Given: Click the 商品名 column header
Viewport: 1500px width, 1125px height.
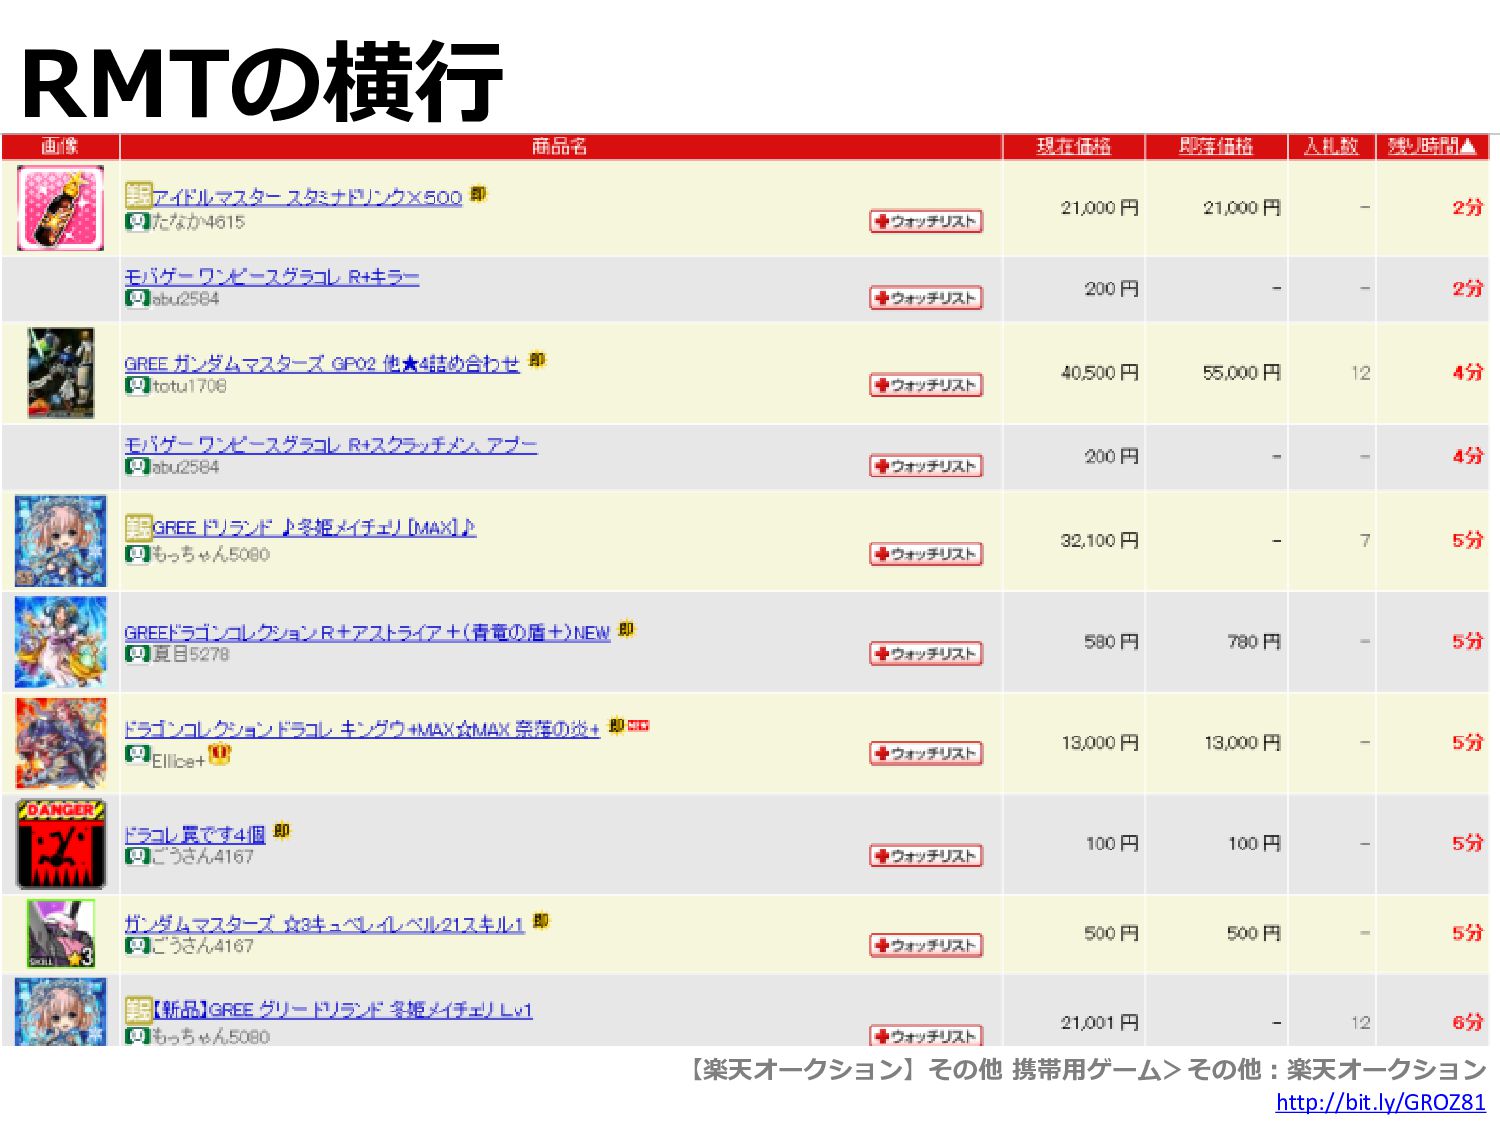Looking at the screenshot, I should tap(560, 147).
